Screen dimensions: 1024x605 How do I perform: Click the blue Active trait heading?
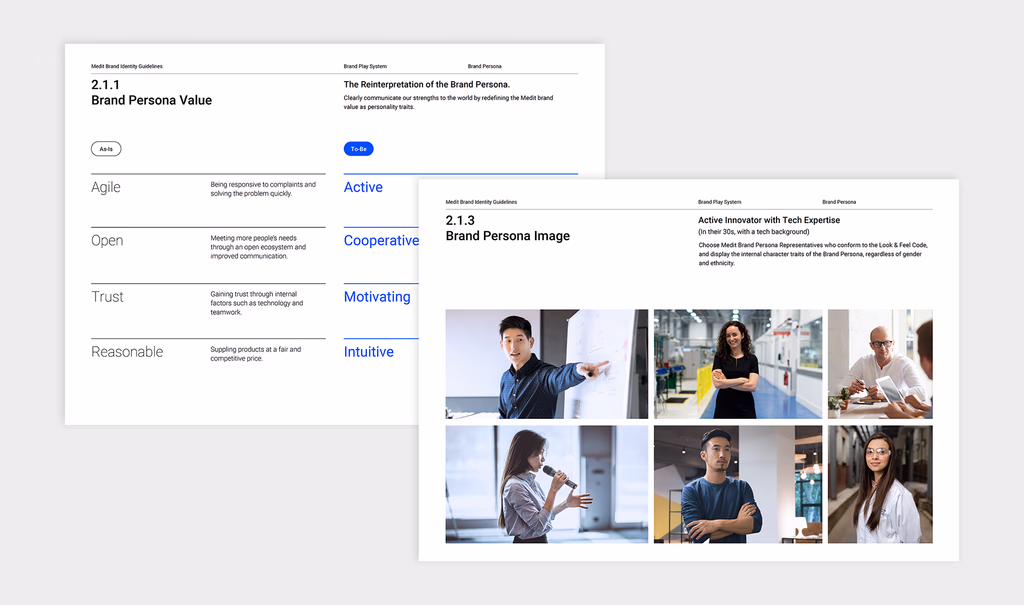[x=363, y=188]
